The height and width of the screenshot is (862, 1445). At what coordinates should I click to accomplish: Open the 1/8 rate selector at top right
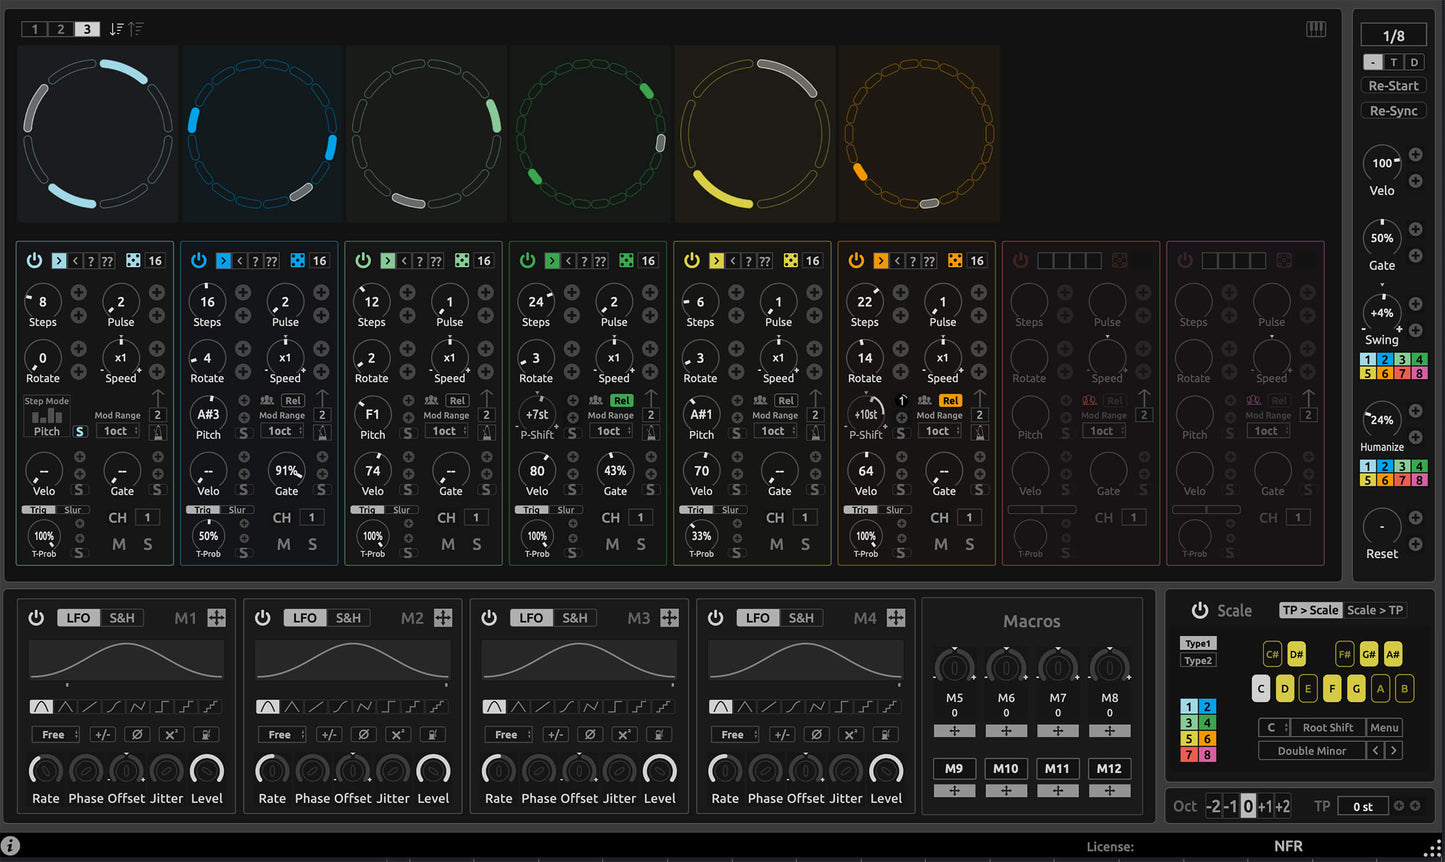coord(1393,35)
